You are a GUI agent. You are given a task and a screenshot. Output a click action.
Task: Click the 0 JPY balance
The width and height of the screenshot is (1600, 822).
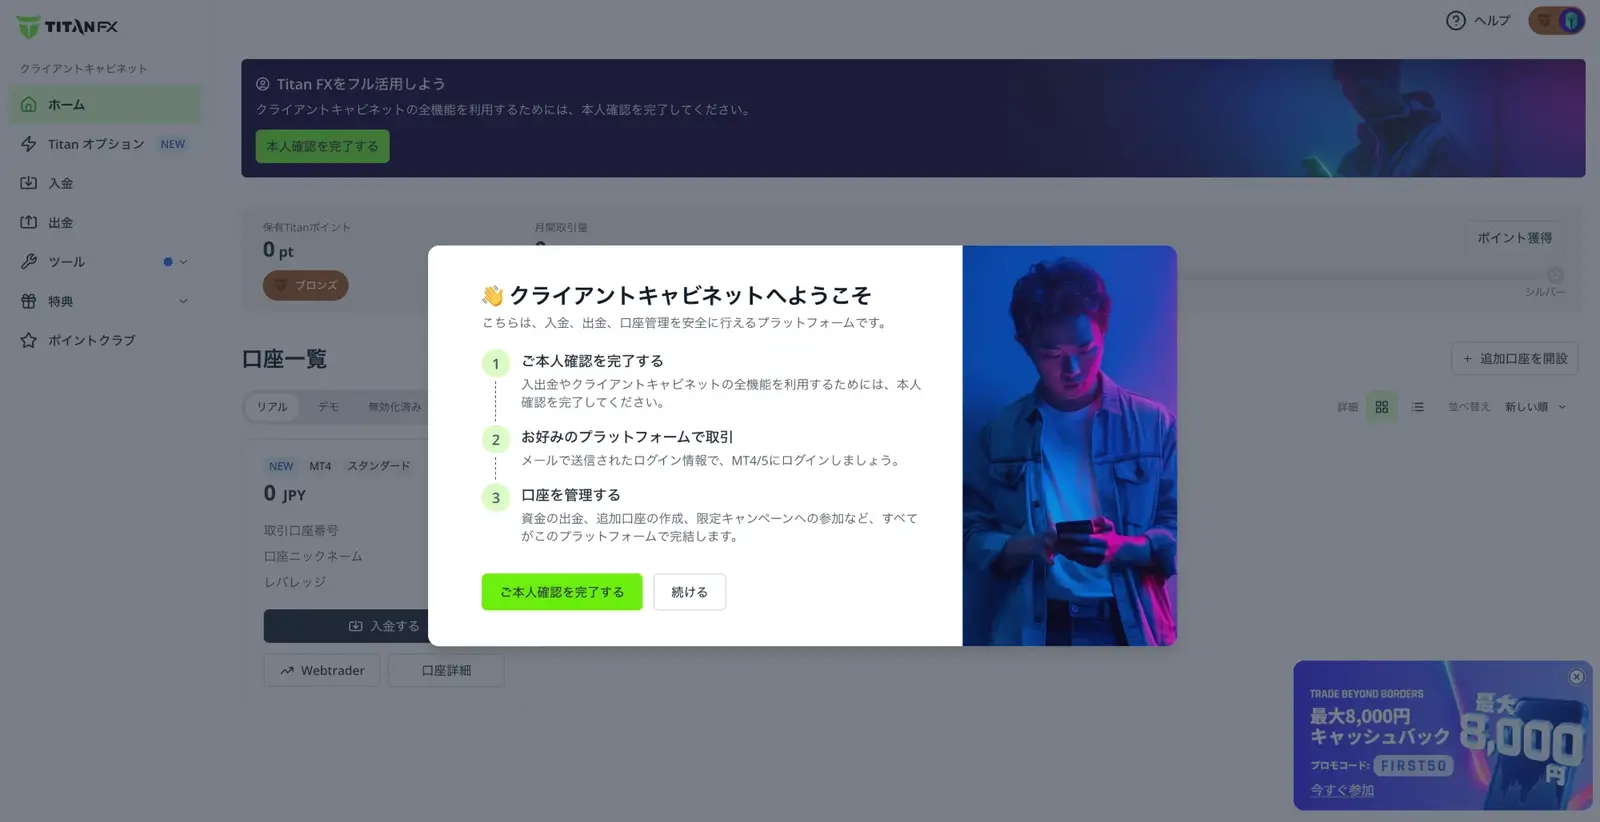pyautogui.click(x=285, y=493)
